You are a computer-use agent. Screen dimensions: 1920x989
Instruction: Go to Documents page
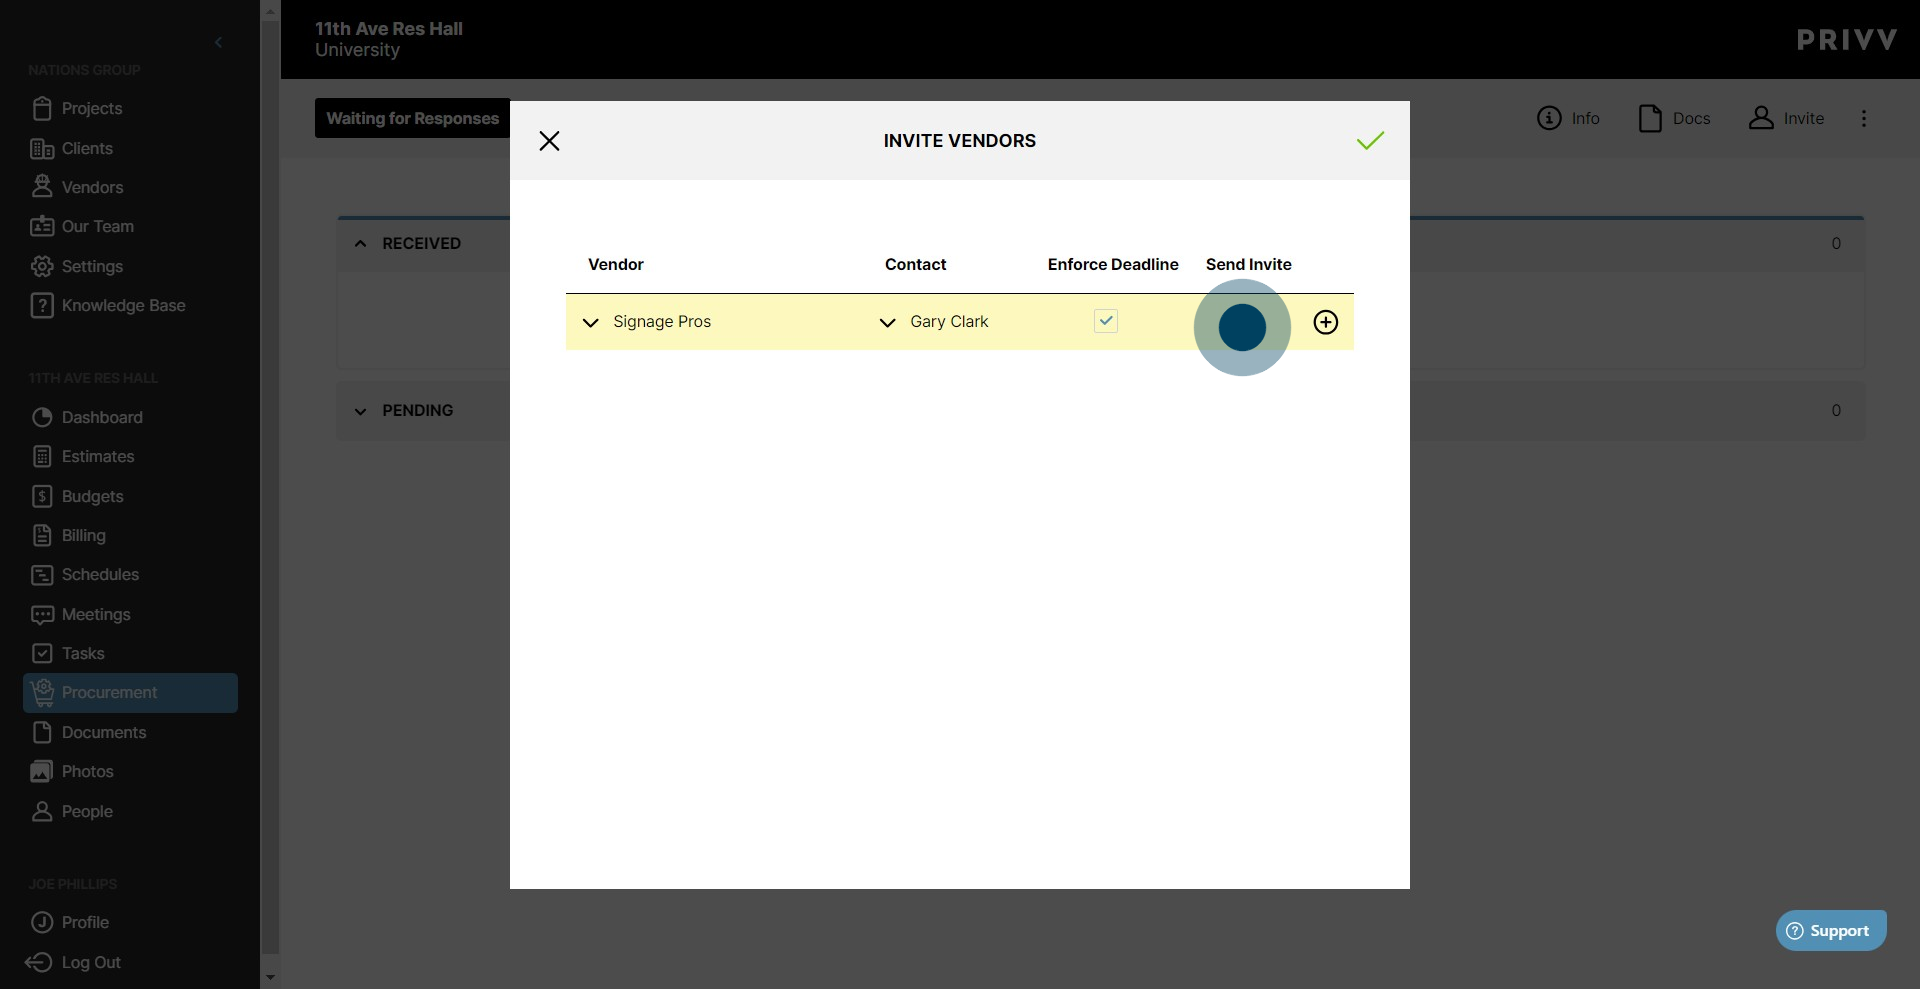[x=104, y=732]
